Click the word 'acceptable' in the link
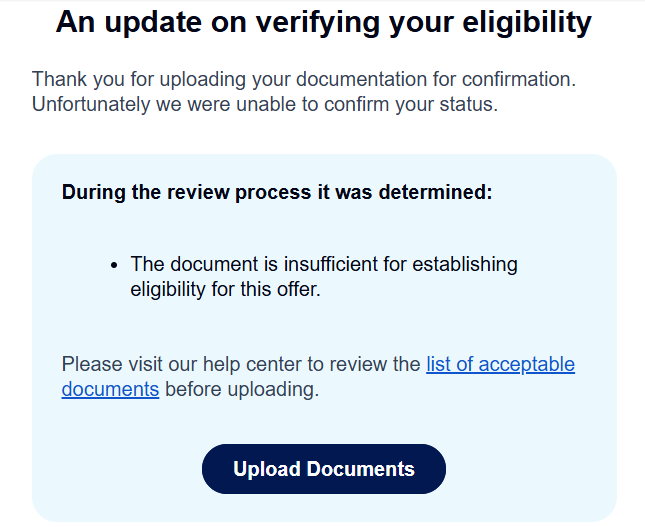 point(527,365)
